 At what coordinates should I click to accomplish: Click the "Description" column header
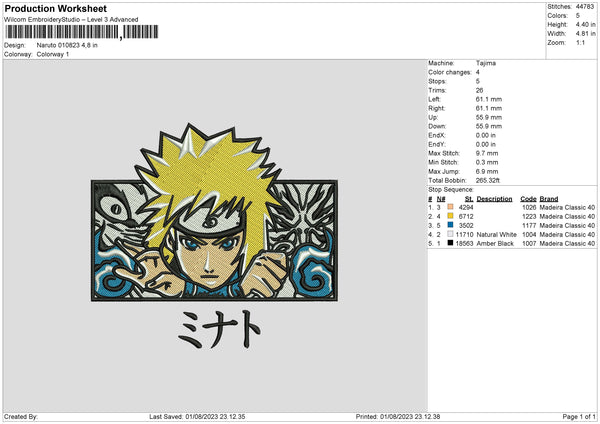(x=494, y=199)
